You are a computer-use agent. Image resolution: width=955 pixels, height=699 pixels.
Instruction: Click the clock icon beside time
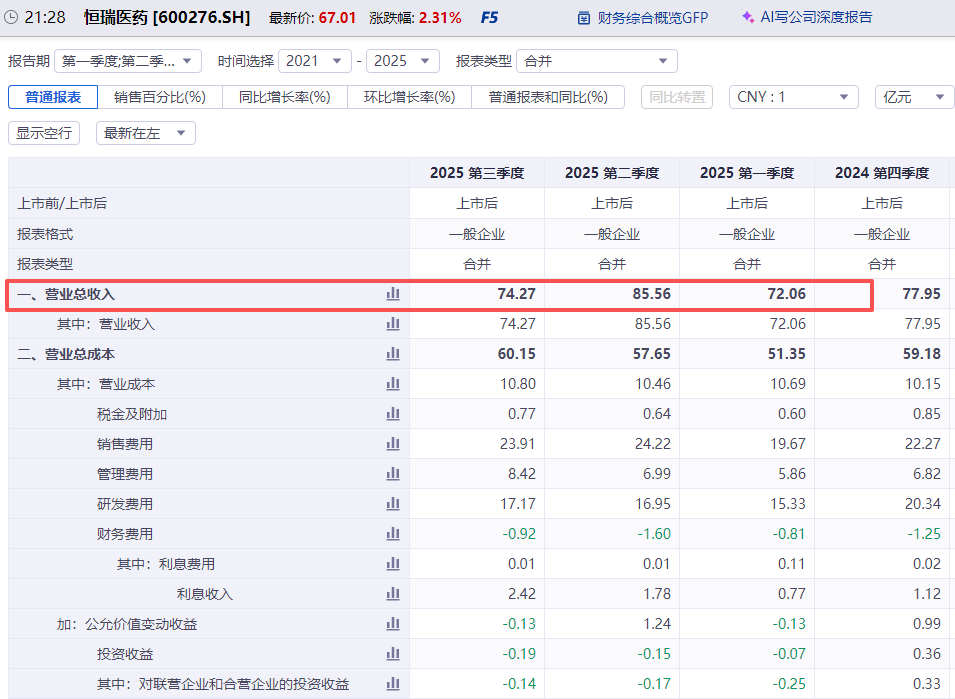click(x=11, y=17)
